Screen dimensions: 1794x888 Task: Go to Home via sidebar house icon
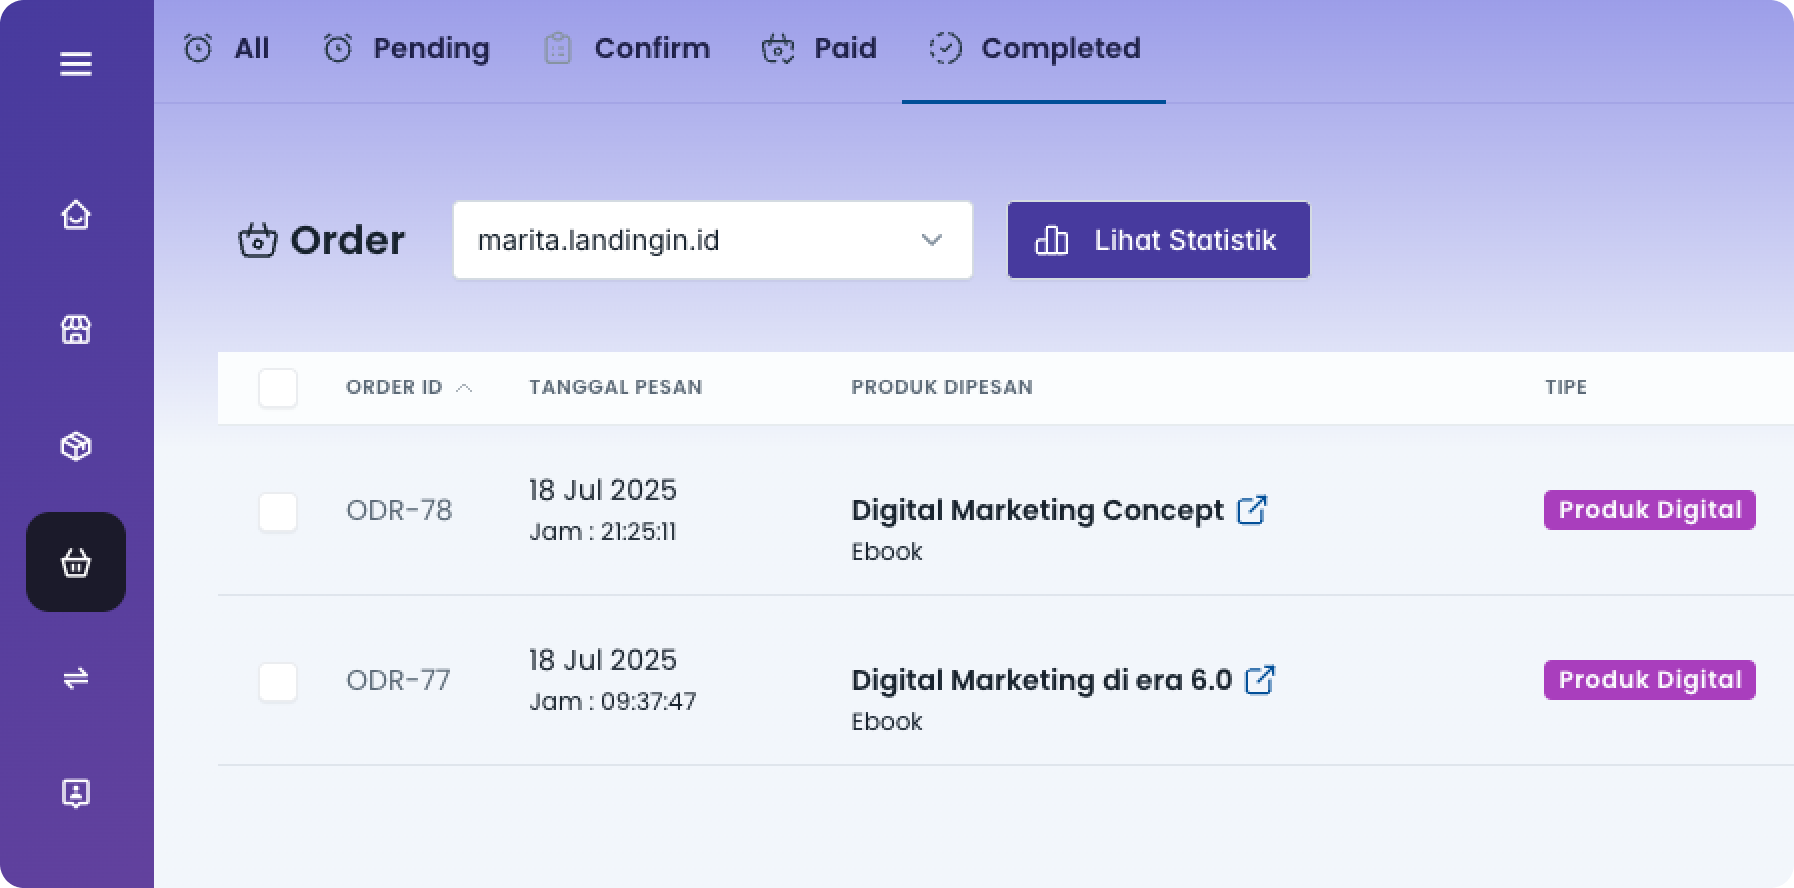[76, 215]
